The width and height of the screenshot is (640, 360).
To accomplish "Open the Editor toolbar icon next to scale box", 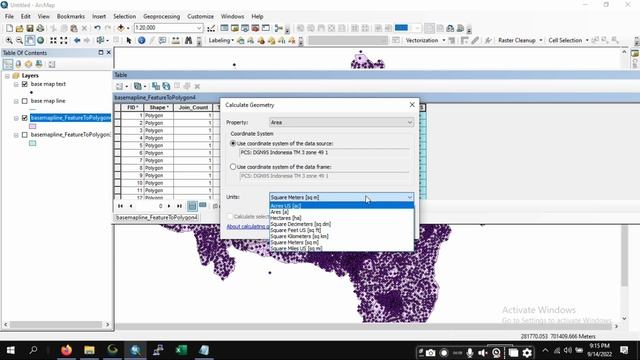I will [211, 28].
